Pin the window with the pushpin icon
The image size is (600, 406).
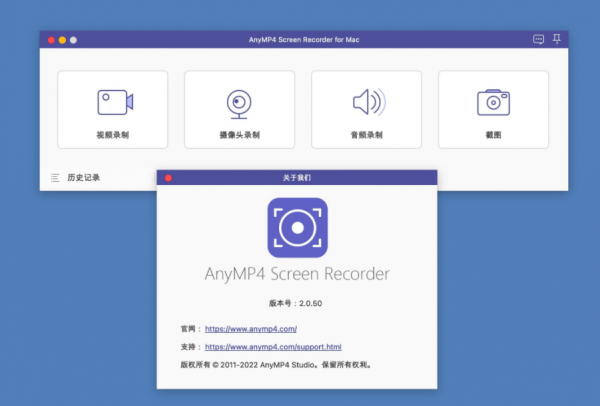[557, 39]
